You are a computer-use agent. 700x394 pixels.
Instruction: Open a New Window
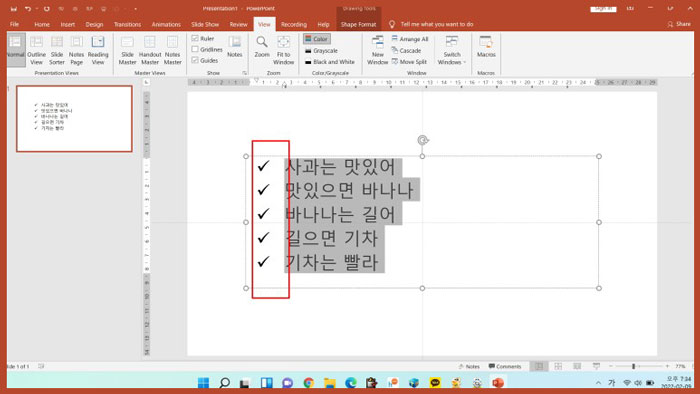point(378,50)
